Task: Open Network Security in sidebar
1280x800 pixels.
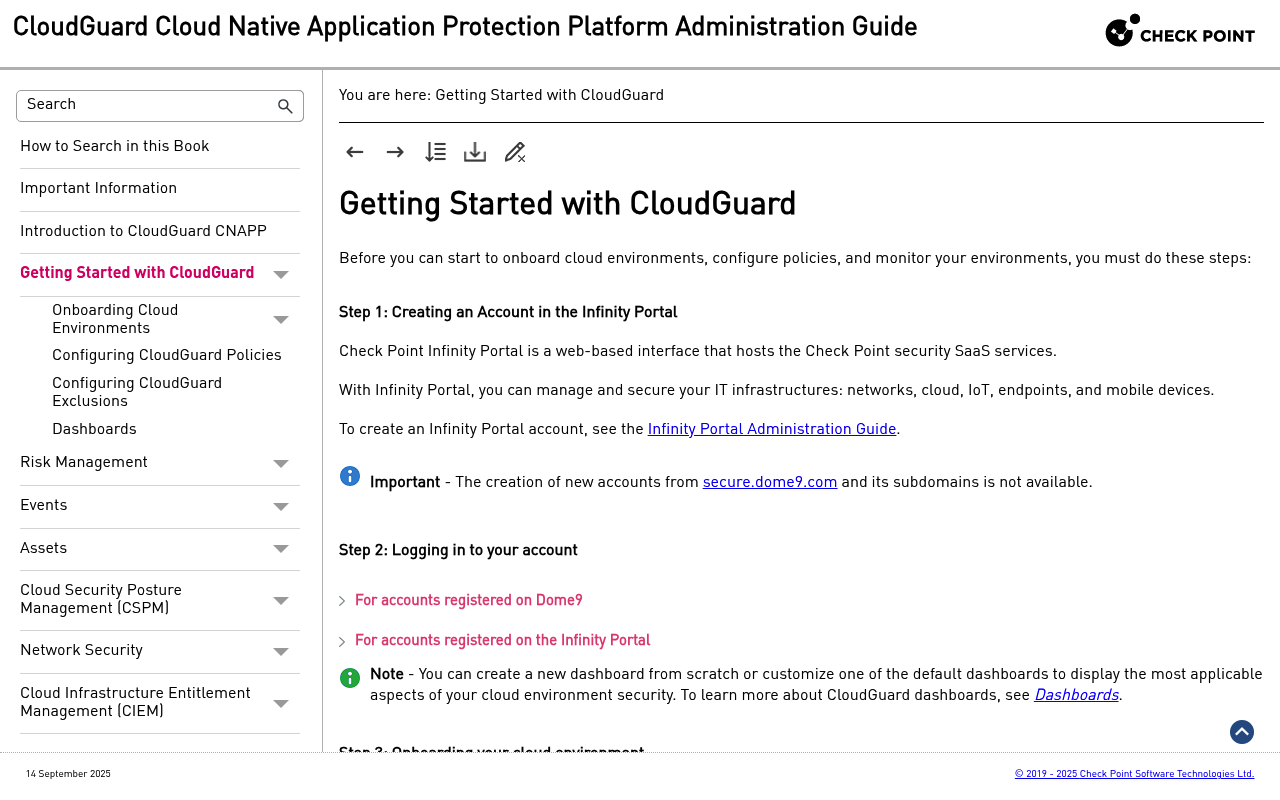Action: click(81, 651)
